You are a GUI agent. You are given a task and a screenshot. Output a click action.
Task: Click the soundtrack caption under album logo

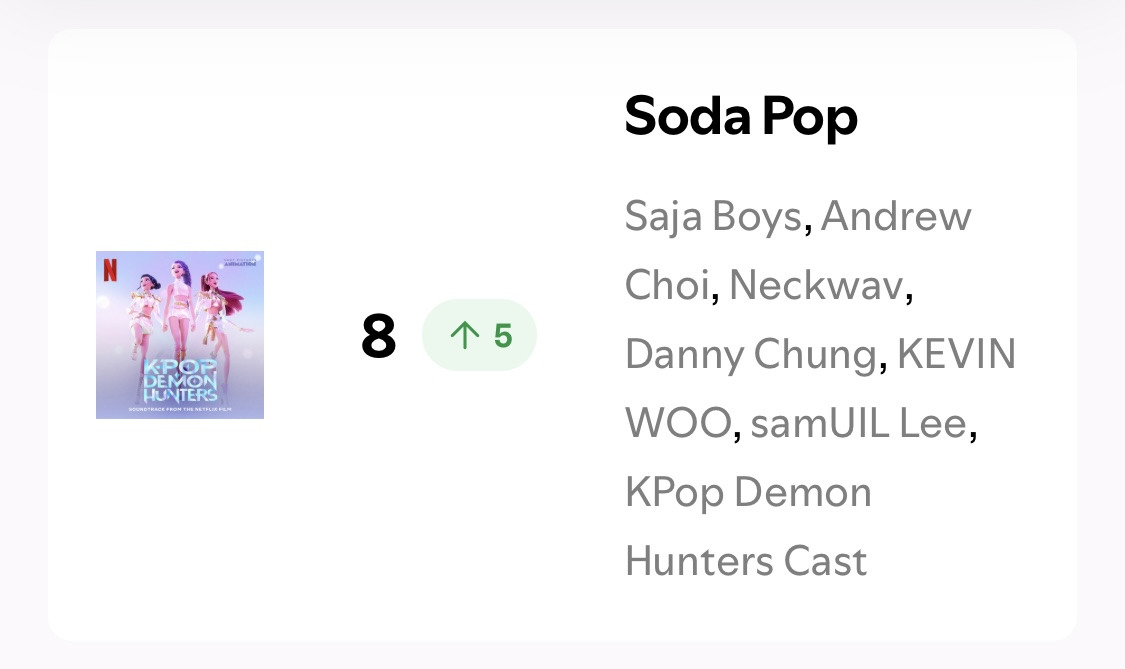180,408
